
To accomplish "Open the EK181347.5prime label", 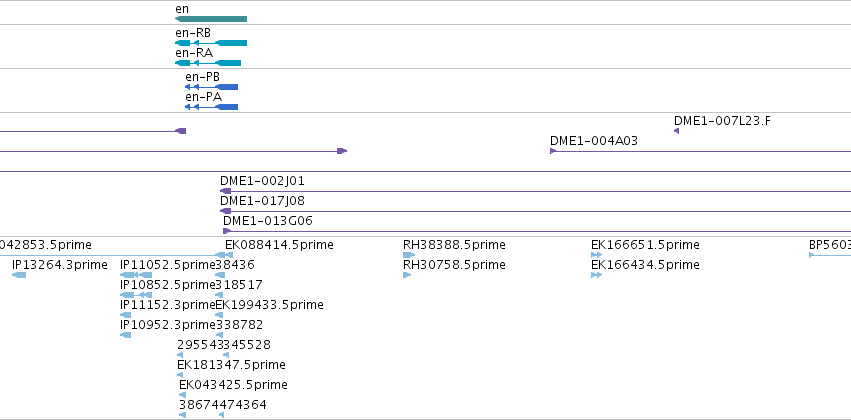I will tap(231, 365).
